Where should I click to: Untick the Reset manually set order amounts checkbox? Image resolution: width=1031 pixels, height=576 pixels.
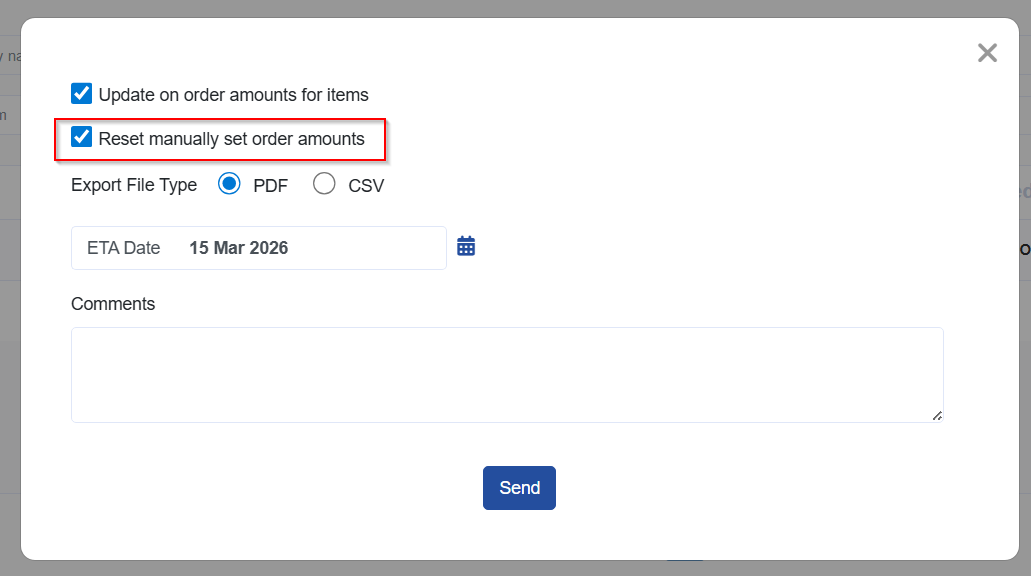click(82, 138)
